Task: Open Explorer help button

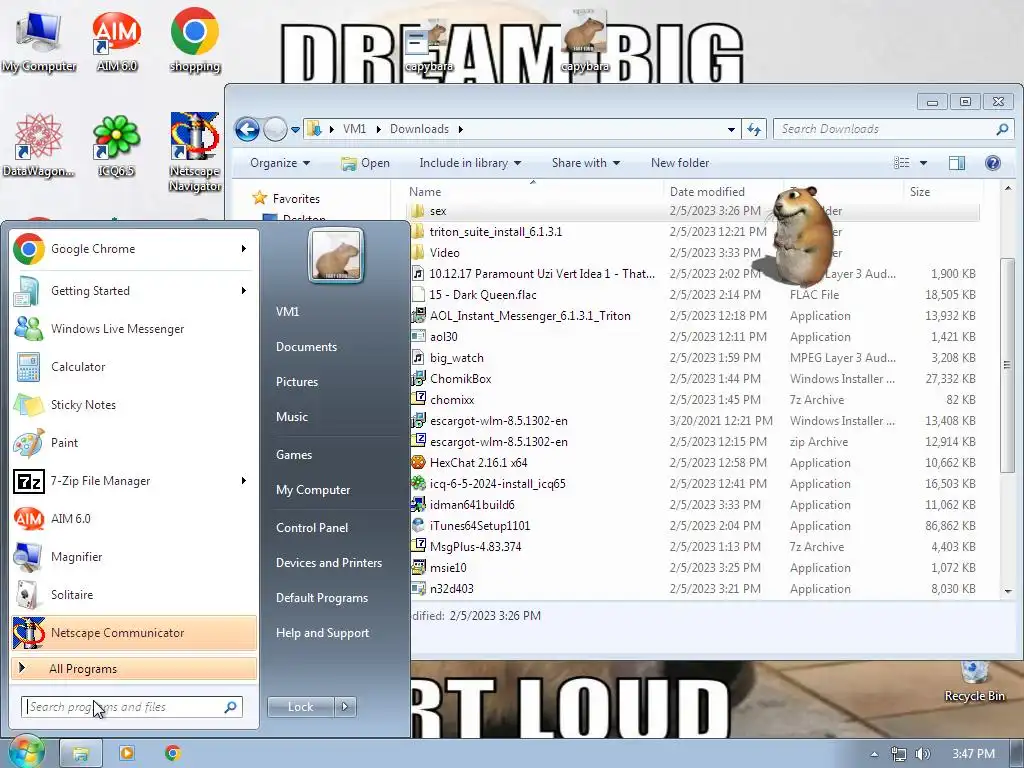Action: [x=993, y=163]
